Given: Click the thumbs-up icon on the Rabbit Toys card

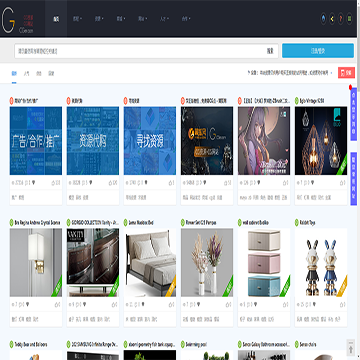Looking at the screenshot, I should tap(341, 304).
